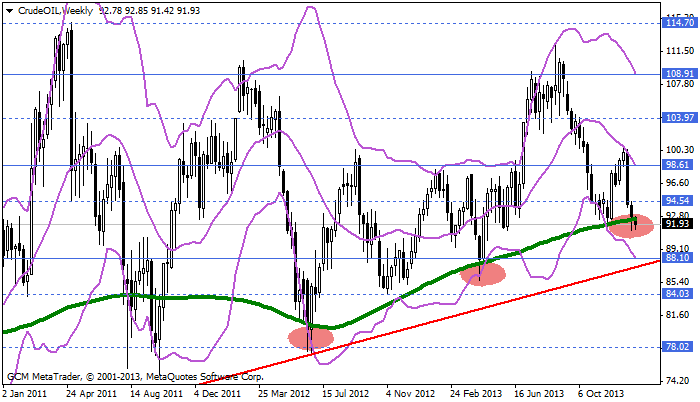Click the CrudeOIL,Weekly chart title
Viewport: 700px width, 402px height.
(52, 9)
